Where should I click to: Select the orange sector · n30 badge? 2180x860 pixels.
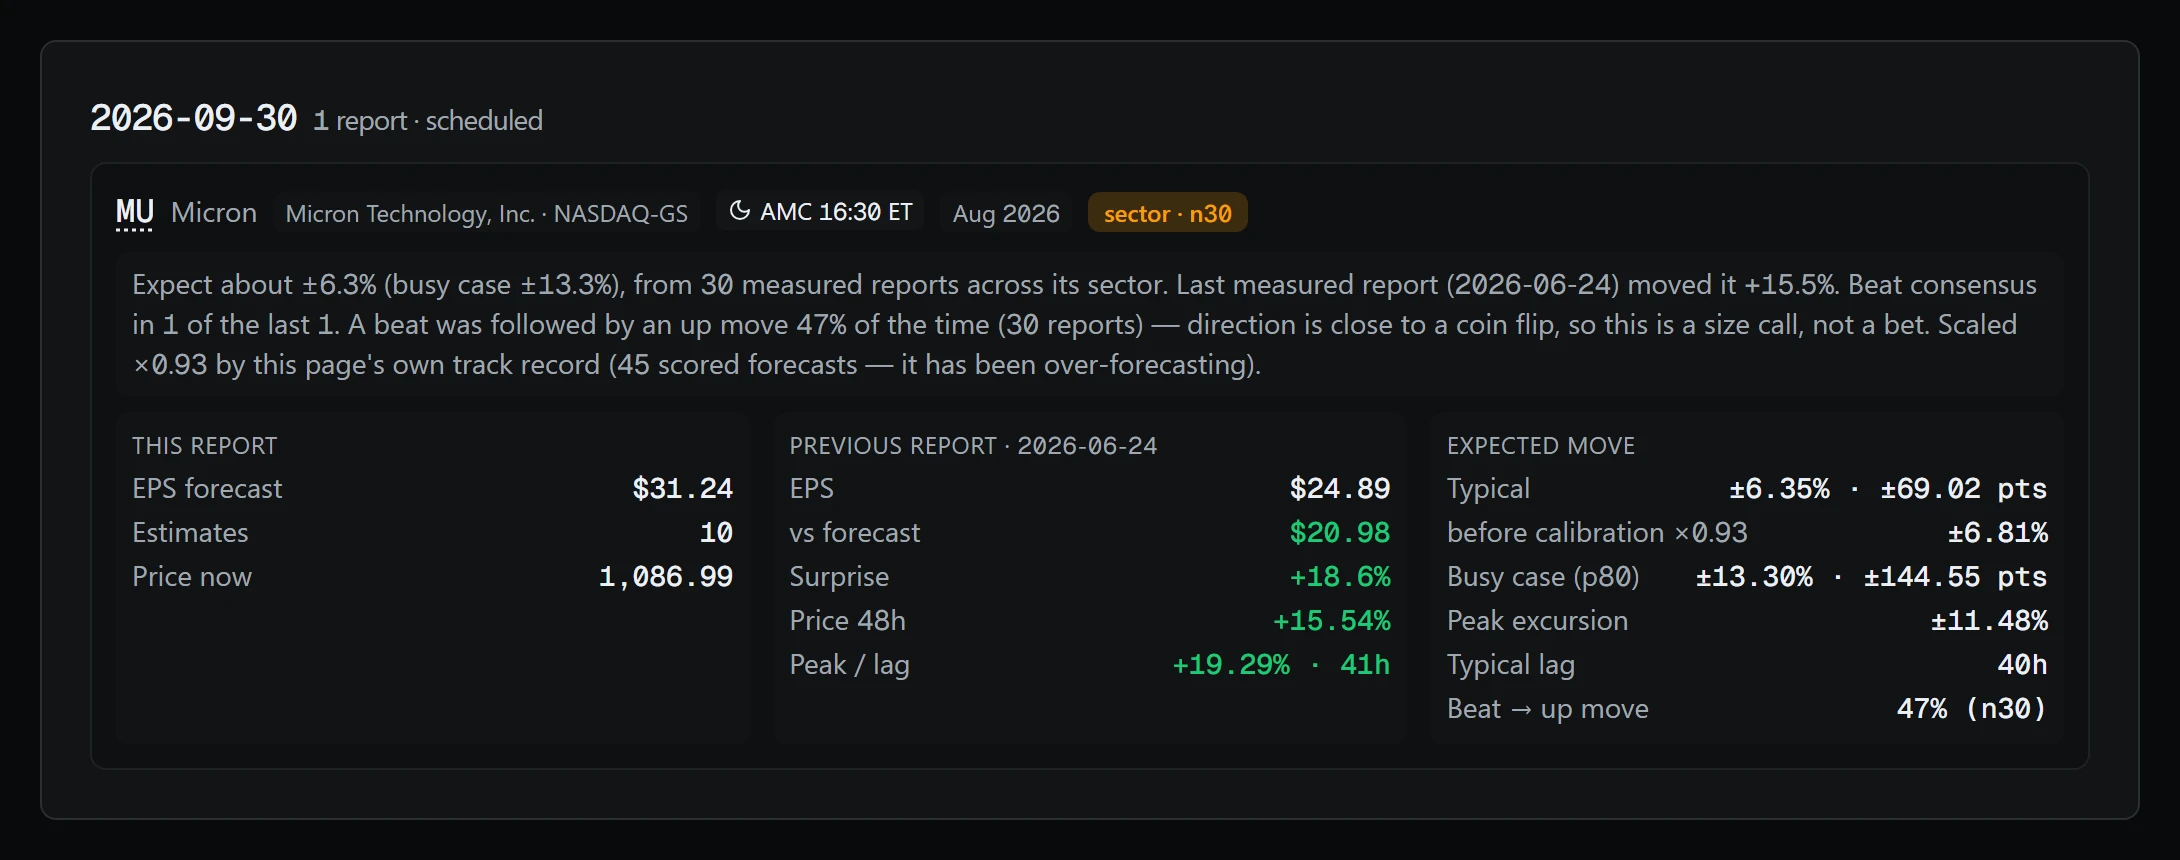pos(1167,213)
